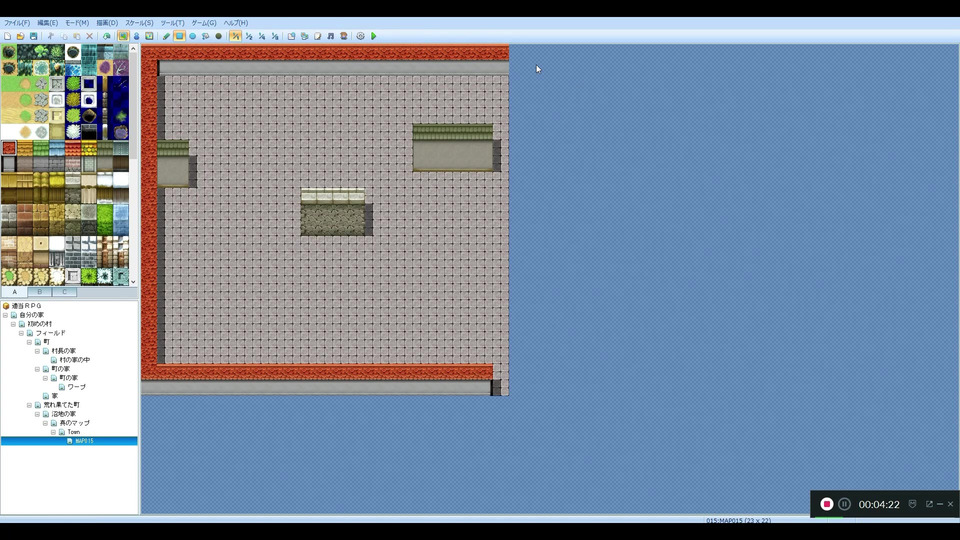
Task: Start Playtest with green play arrow
Action: tap(373, 36)
